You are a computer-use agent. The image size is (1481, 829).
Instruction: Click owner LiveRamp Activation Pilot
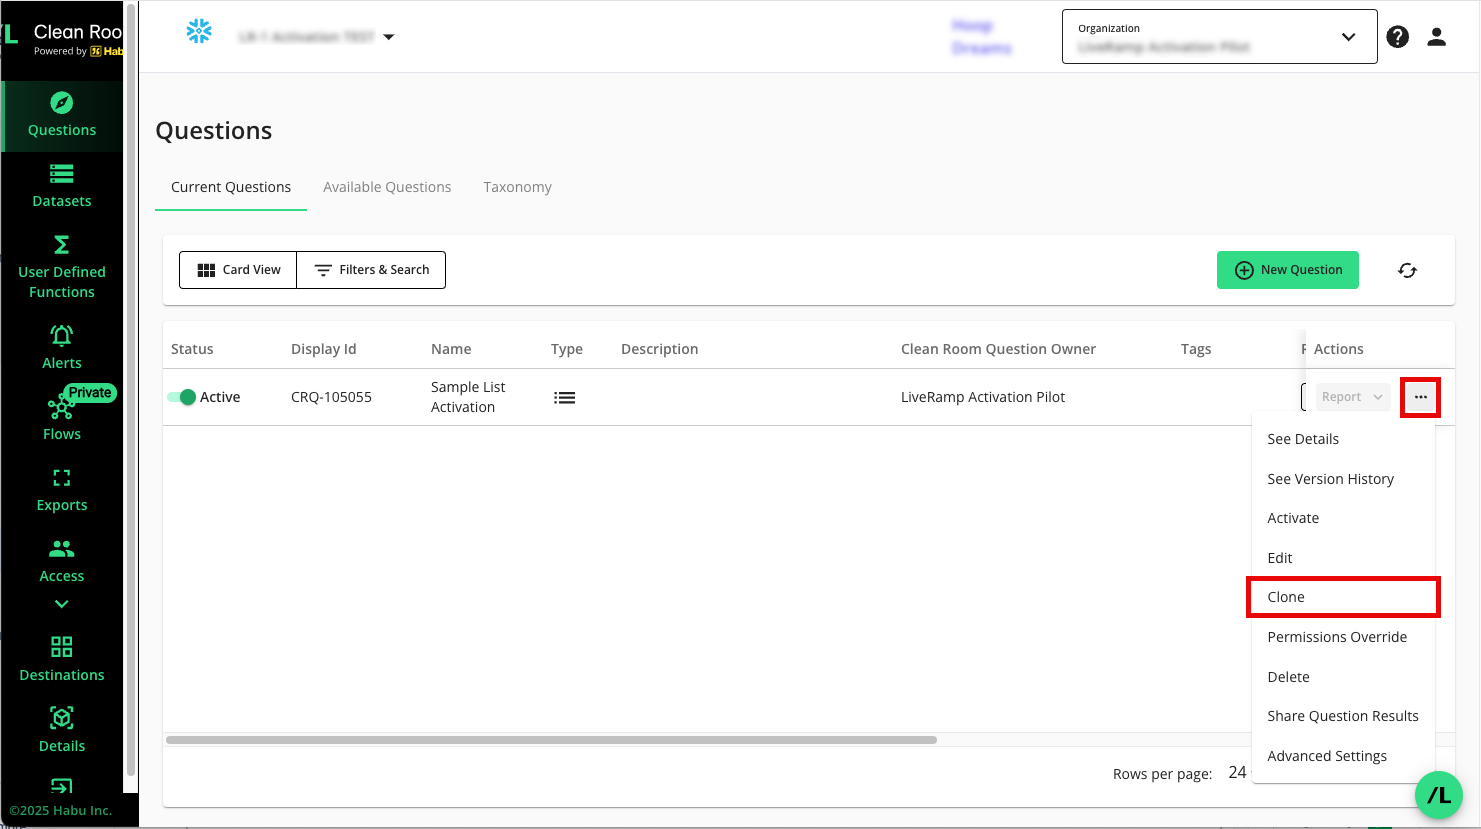click(983, 397)
